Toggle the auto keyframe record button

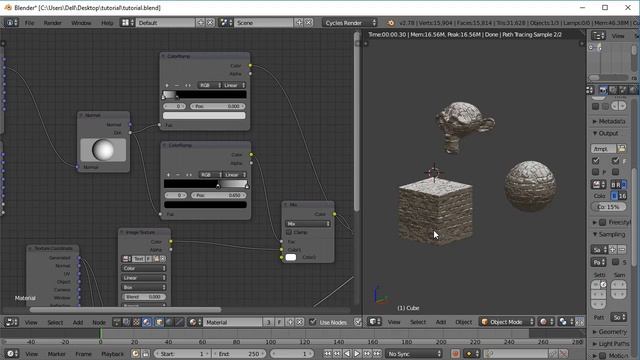[456, 353]
